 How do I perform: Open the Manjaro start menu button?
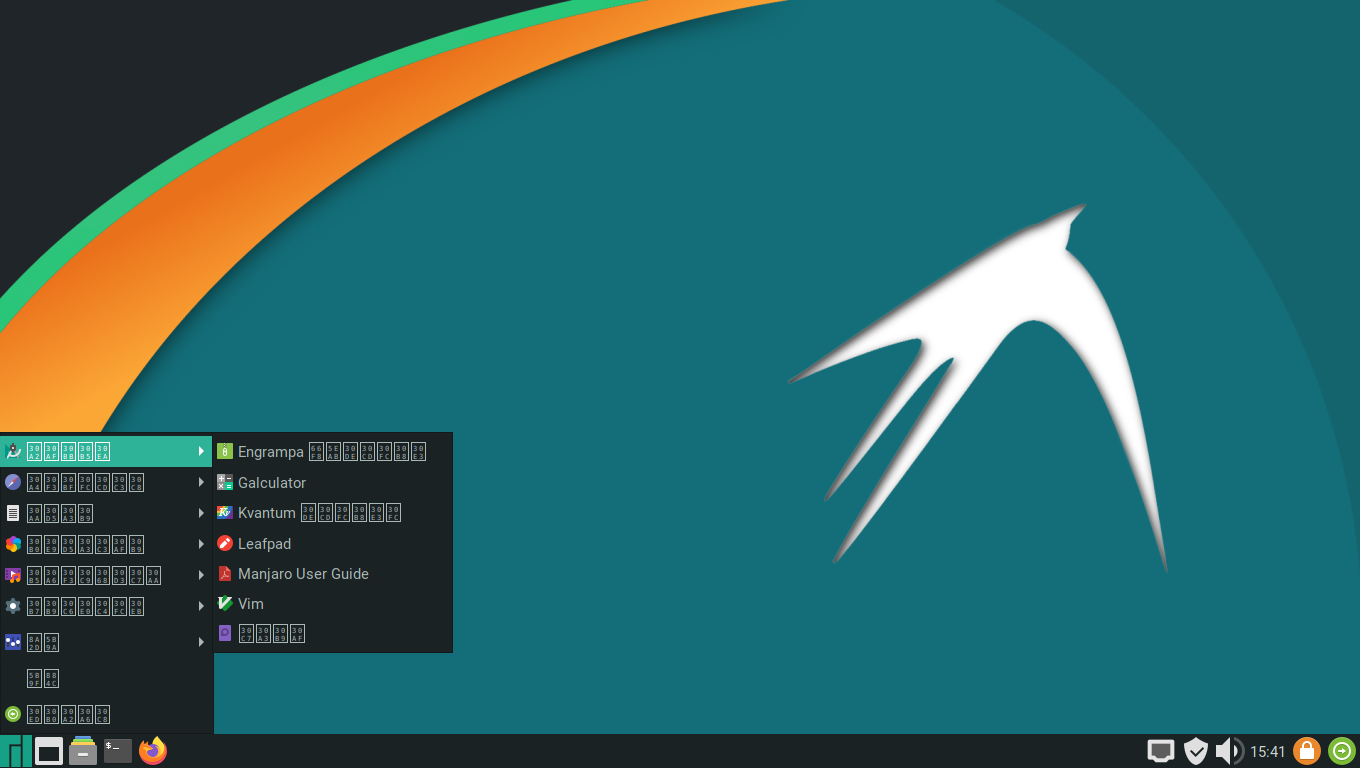click(16, 751)
